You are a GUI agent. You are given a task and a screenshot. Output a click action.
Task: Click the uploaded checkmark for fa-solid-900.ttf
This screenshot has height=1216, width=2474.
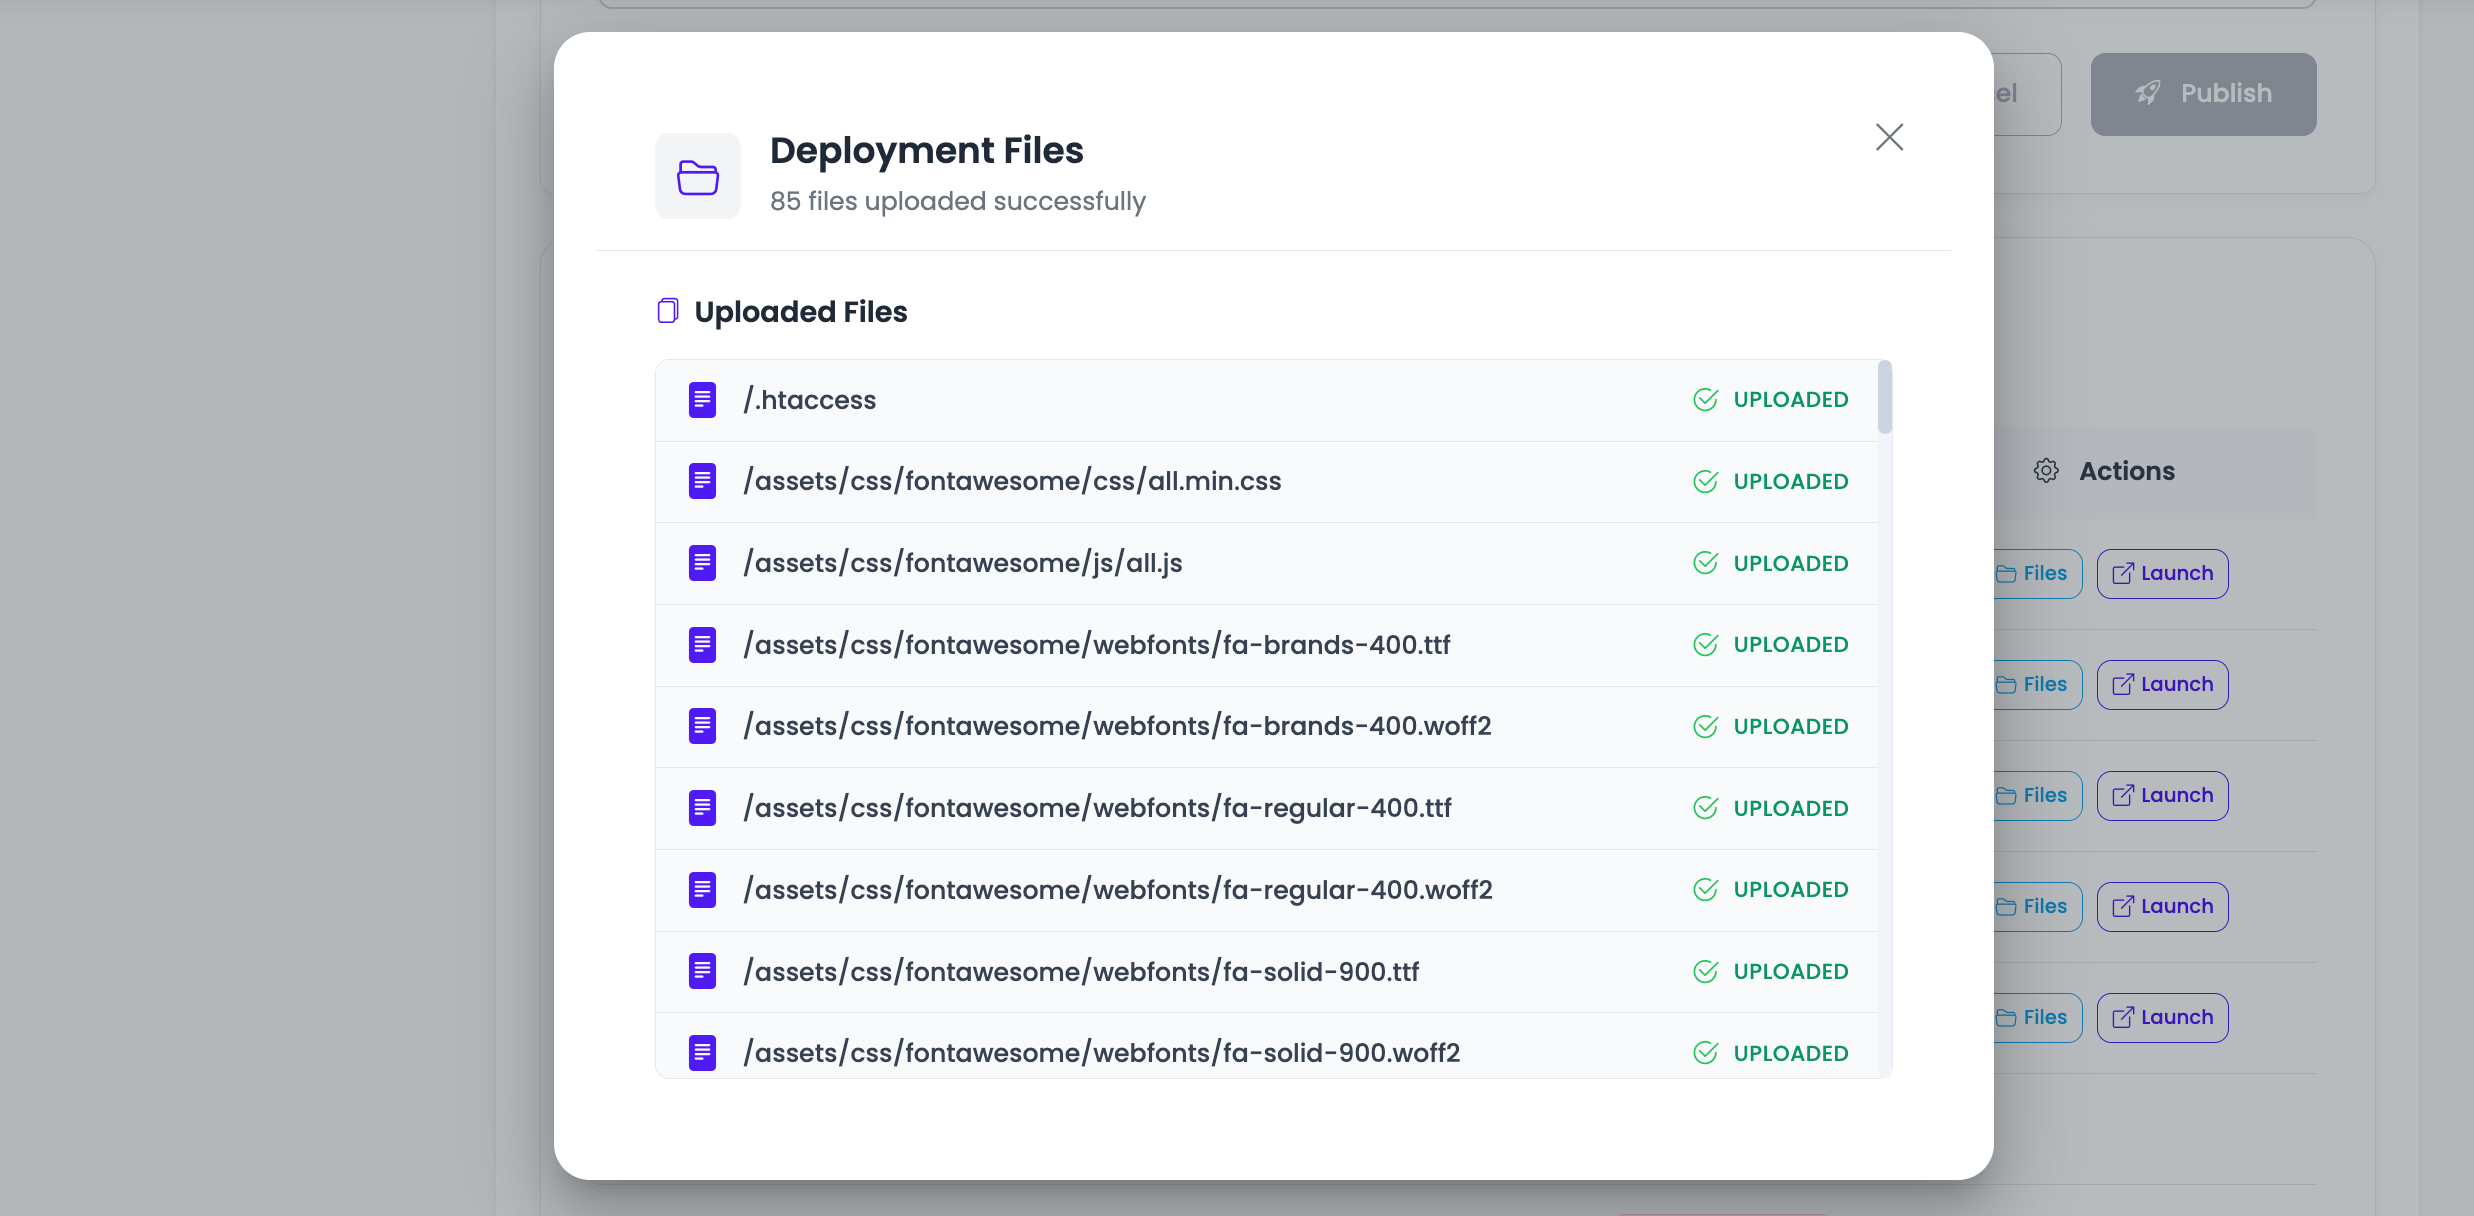coord(1706,972)
